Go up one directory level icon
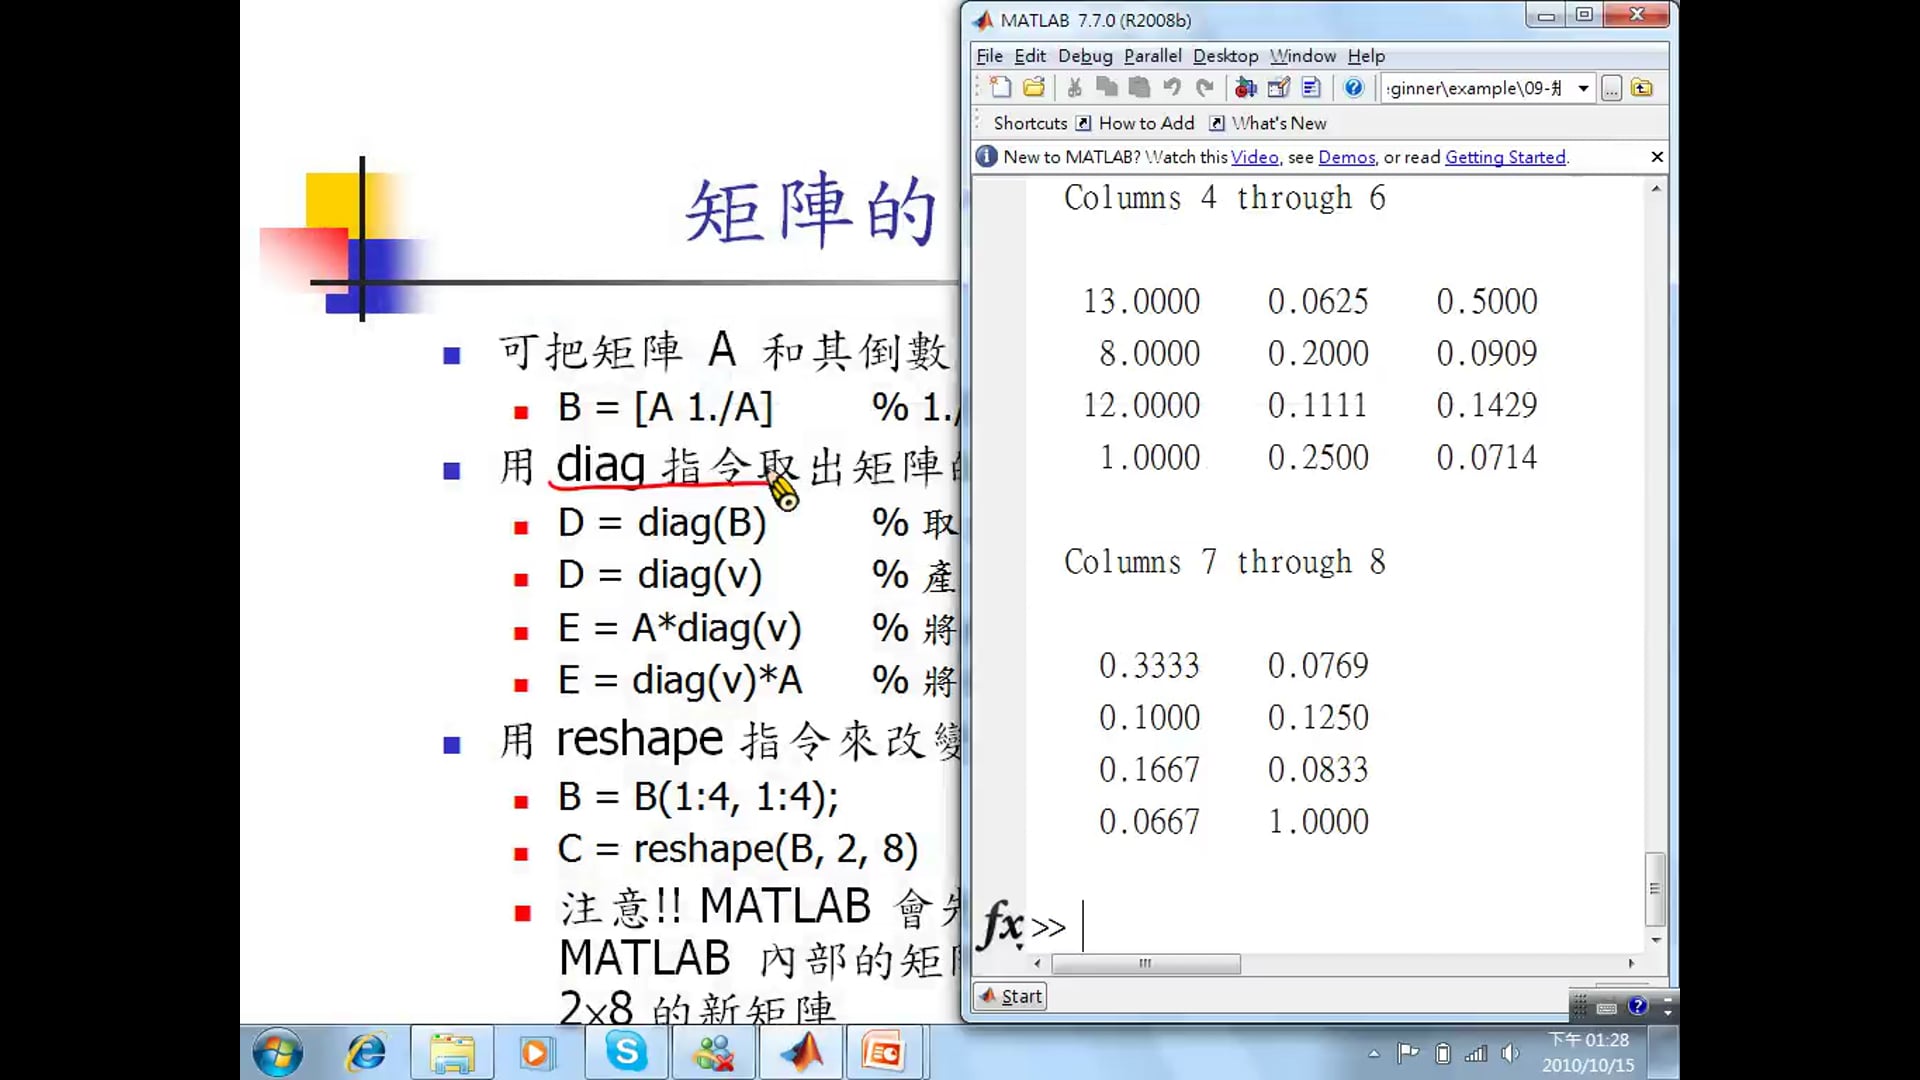 [x=1641, y=88]
